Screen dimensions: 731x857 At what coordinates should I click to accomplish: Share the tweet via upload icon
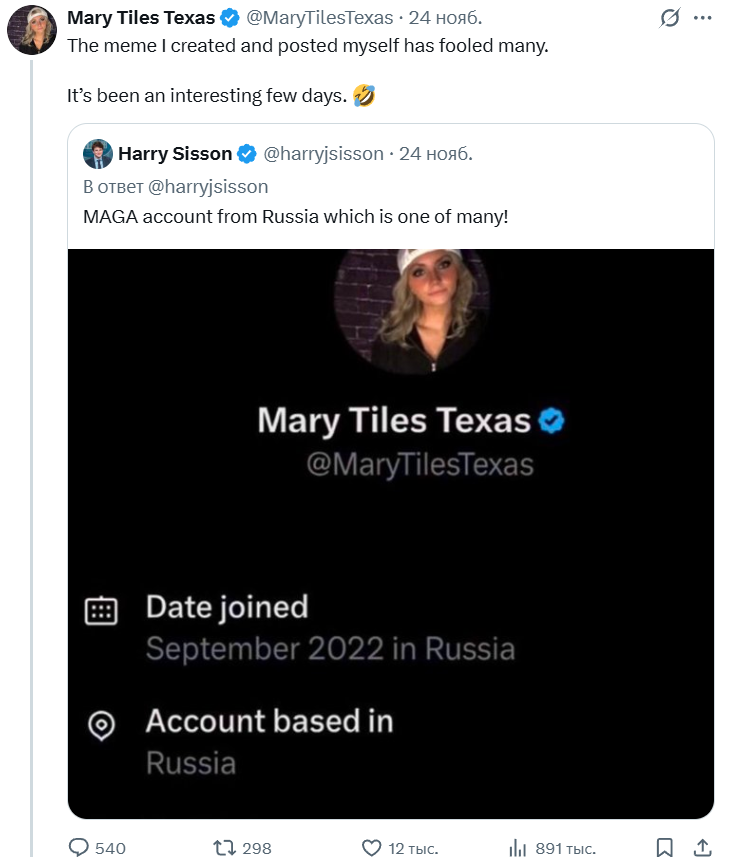(702, 848)
